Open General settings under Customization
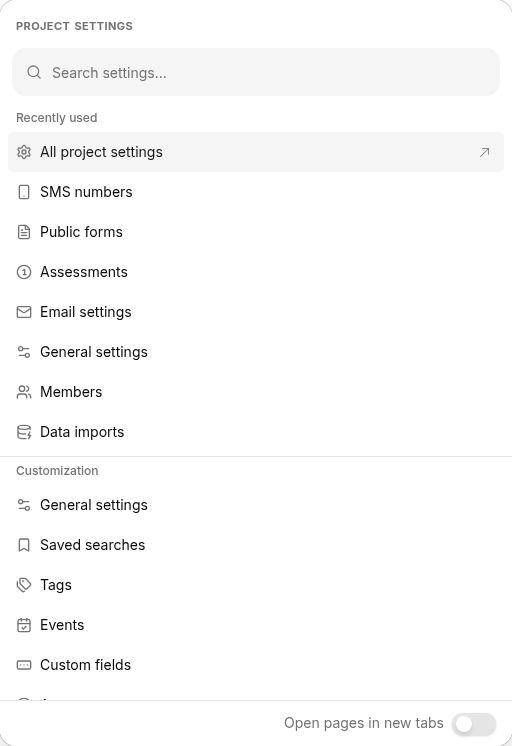The width and height of the screenshot is (512, 746). (256, 505)
